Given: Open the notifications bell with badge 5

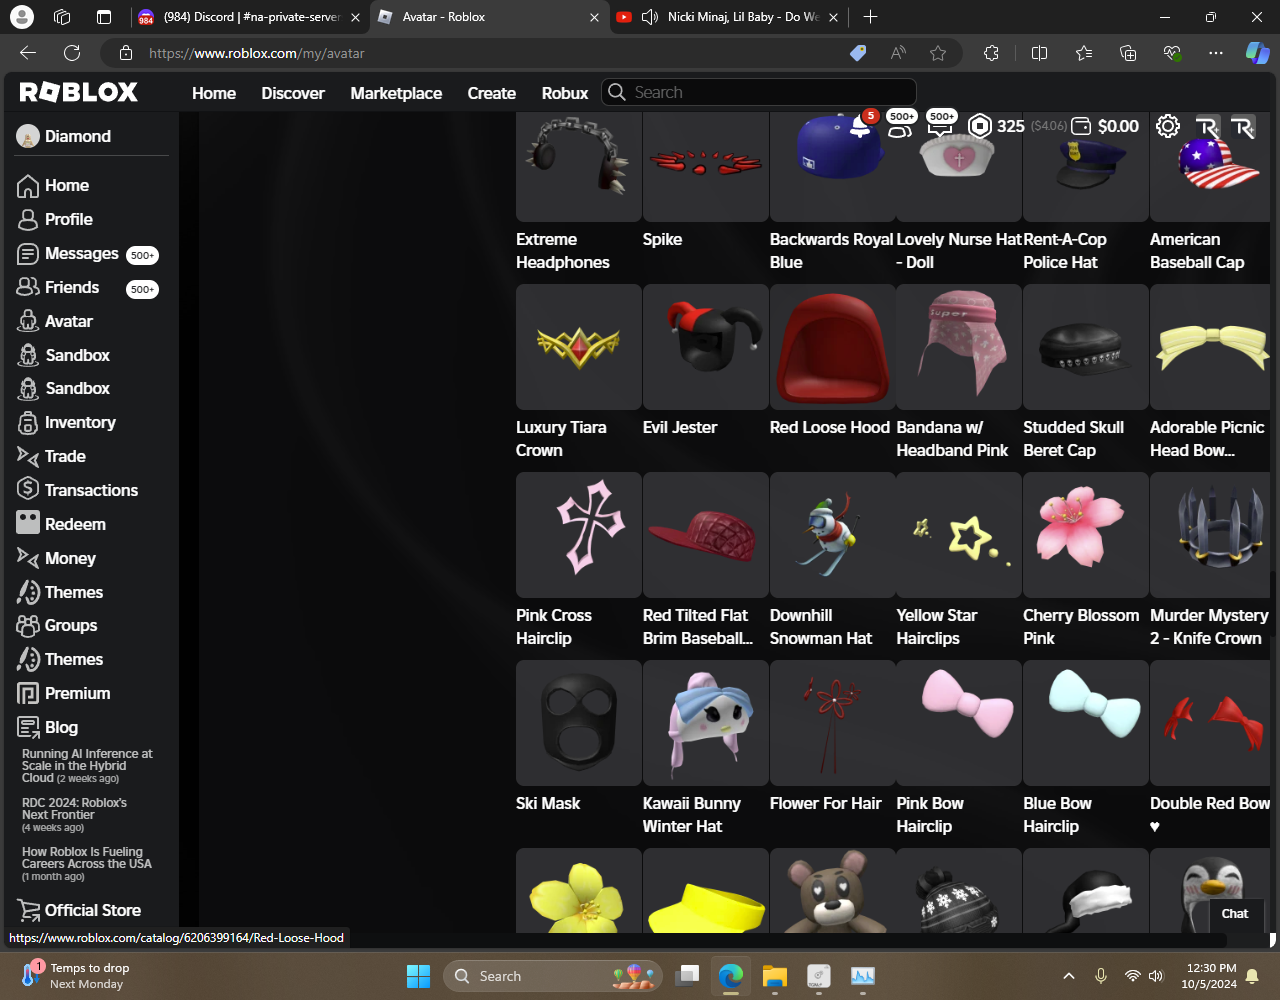Looking at the screenshot, I should click(860, 126).
